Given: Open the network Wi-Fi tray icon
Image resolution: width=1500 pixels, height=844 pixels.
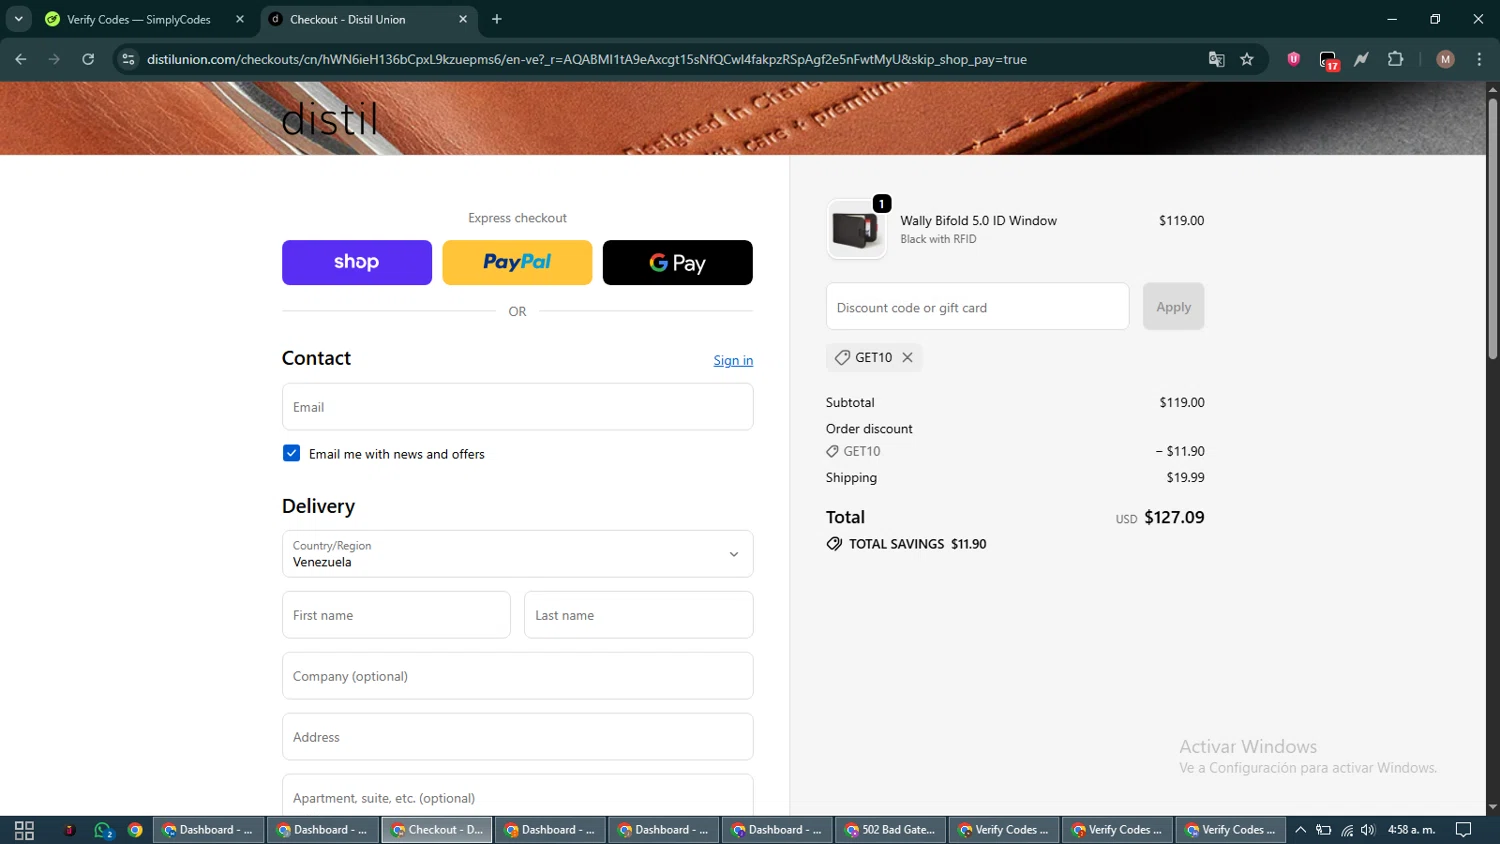Looking at the screenshot, I should point(1347,830).
